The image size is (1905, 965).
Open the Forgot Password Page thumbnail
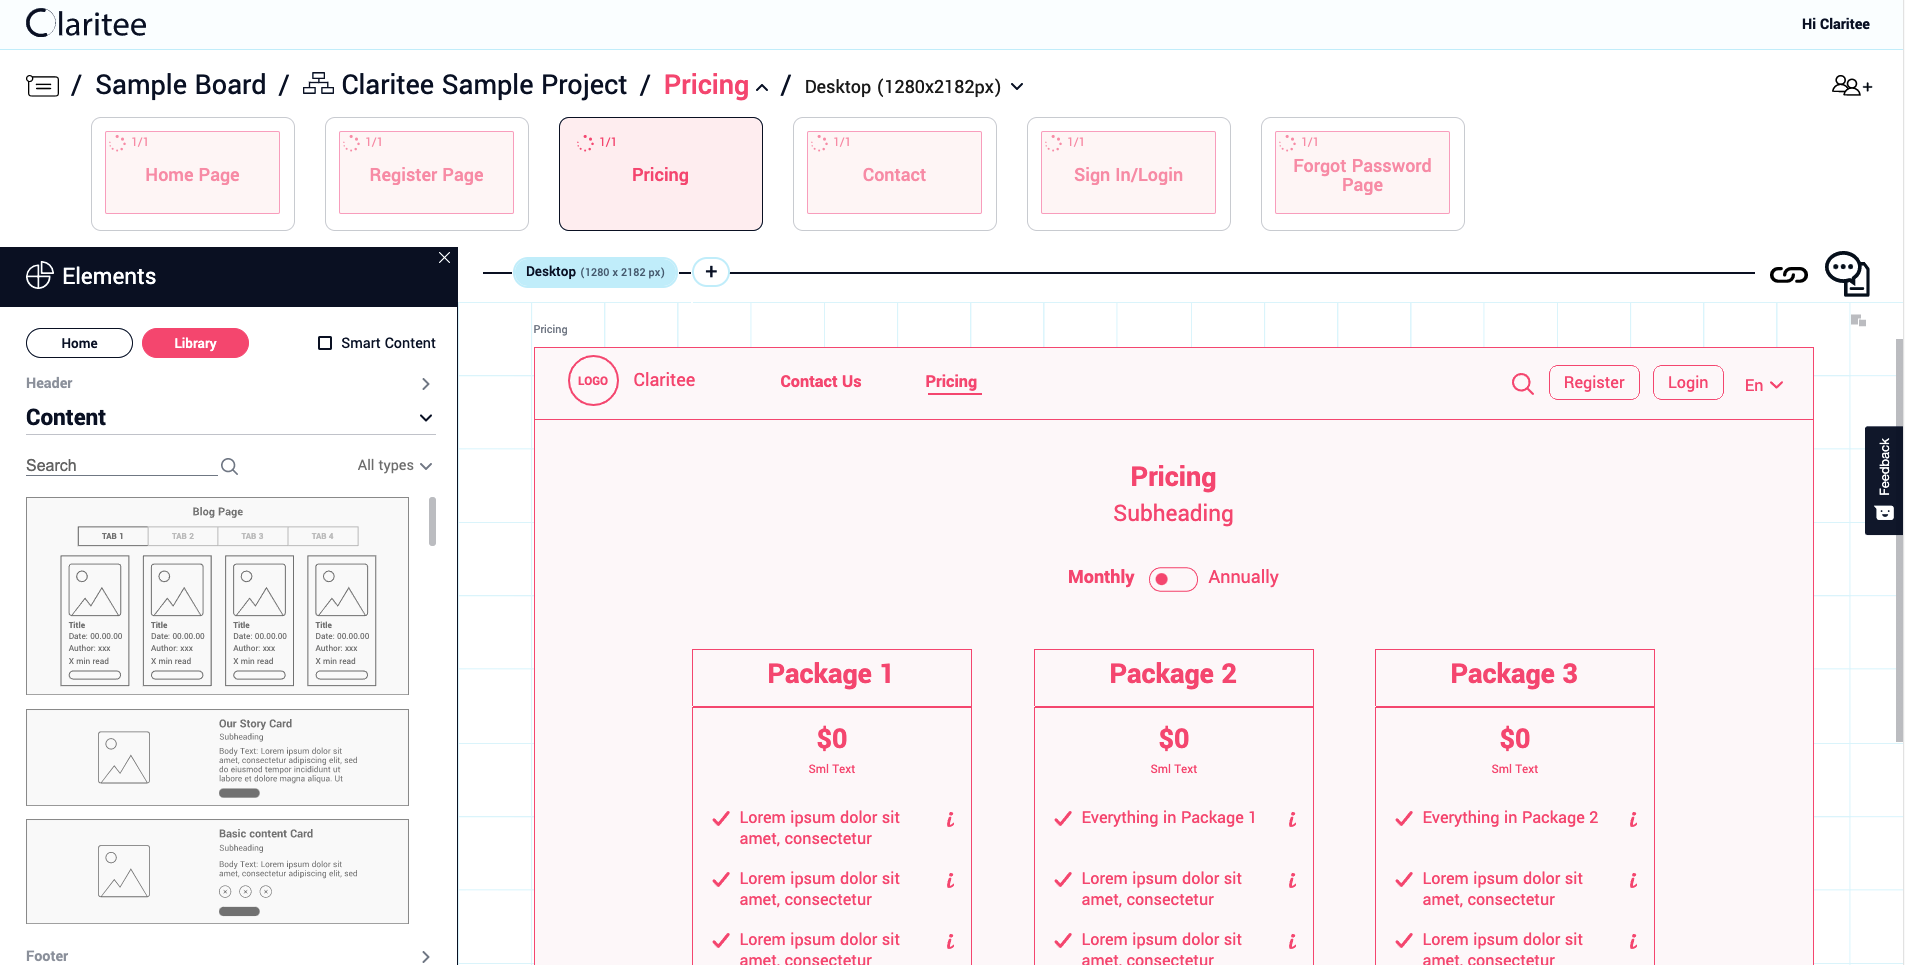[1363, 174]
